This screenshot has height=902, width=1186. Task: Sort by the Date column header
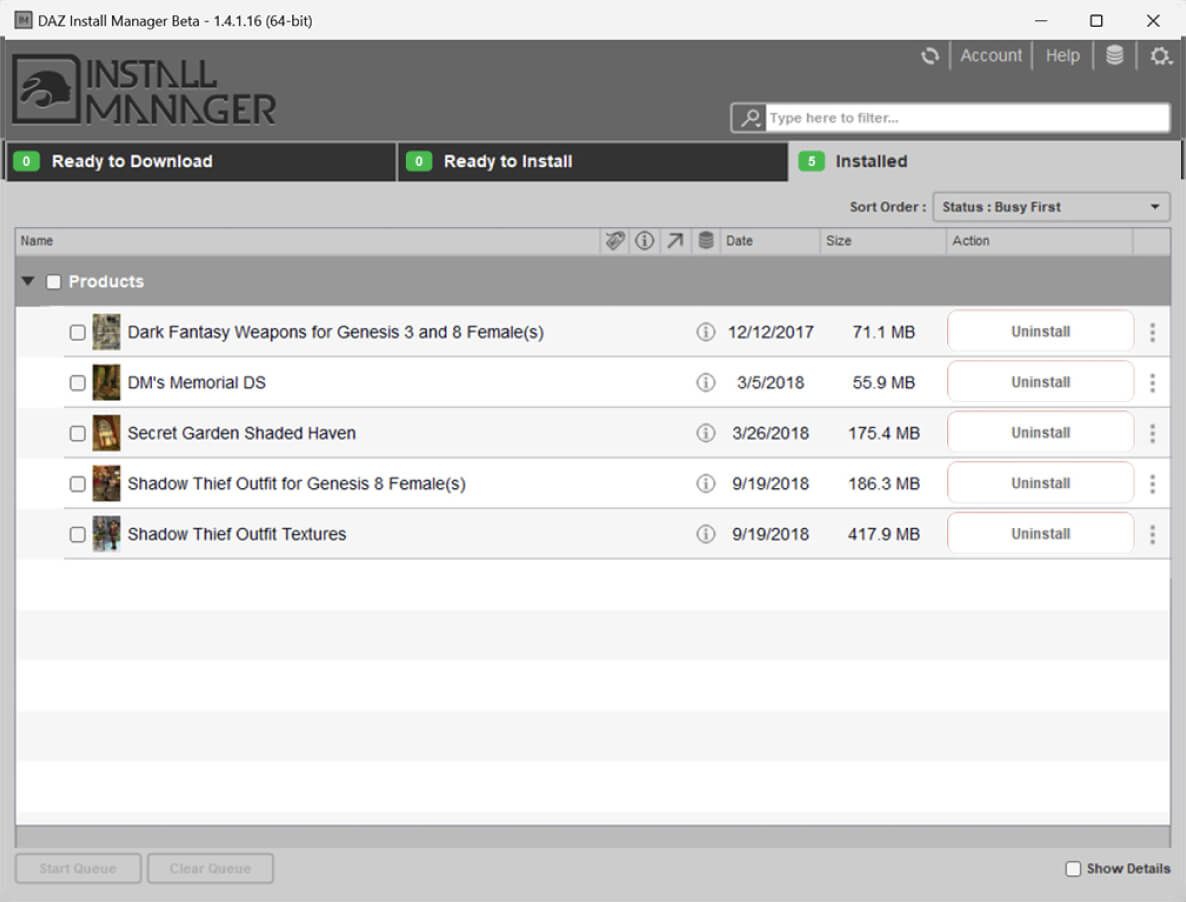click(x=769, y=241)
